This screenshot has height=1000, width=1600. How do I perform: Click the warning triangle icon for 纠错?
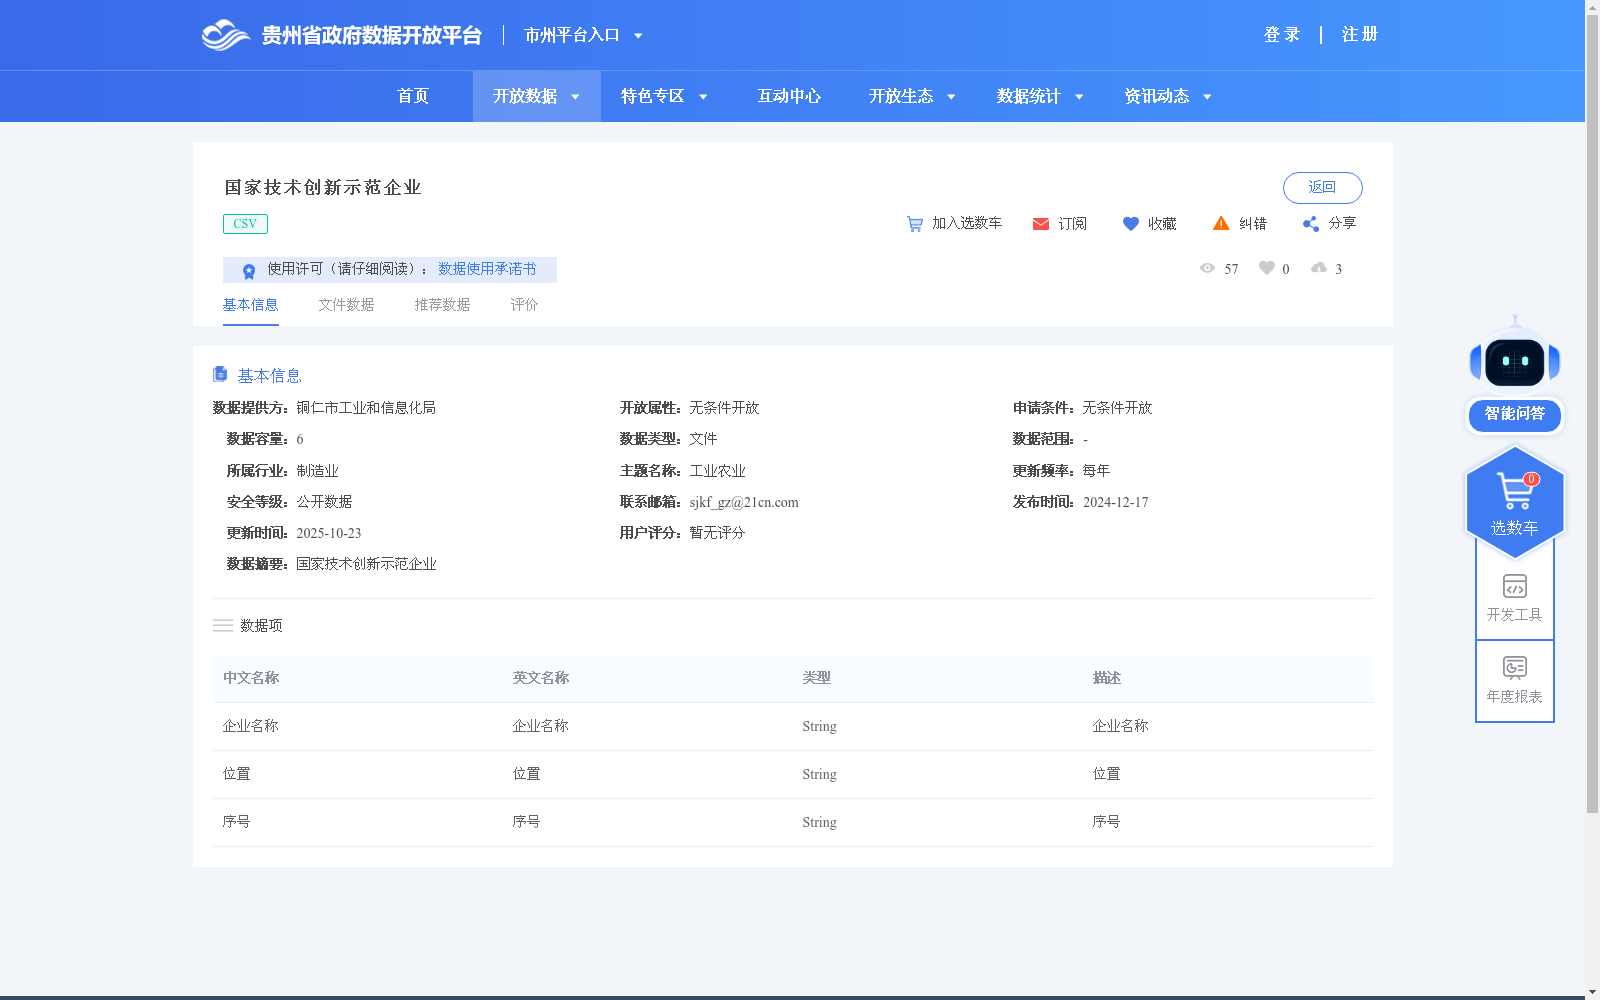[1221, 223]
